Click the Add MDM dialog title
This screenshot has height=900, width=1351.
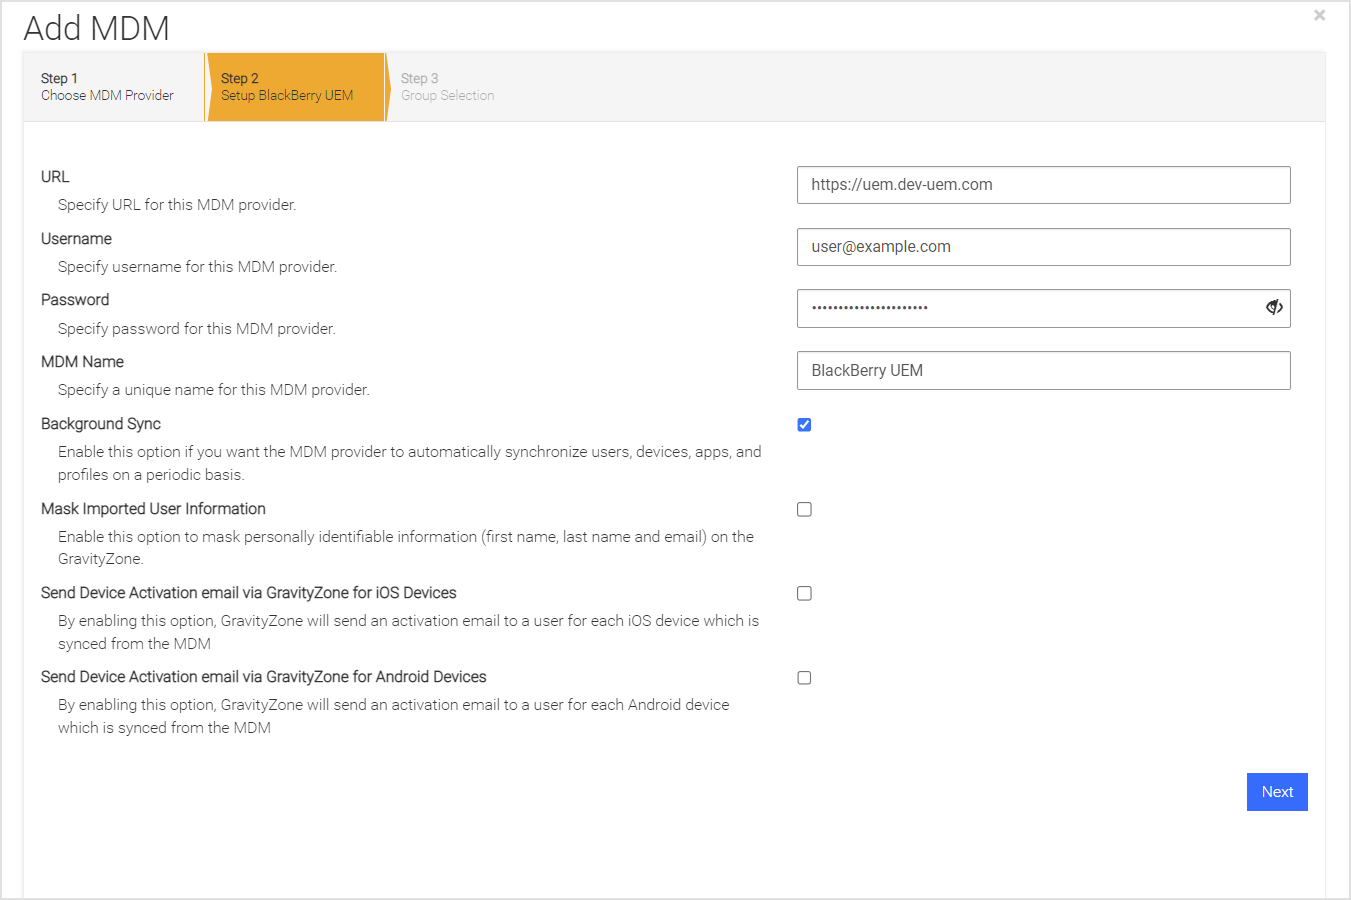[x=96, y=28]
